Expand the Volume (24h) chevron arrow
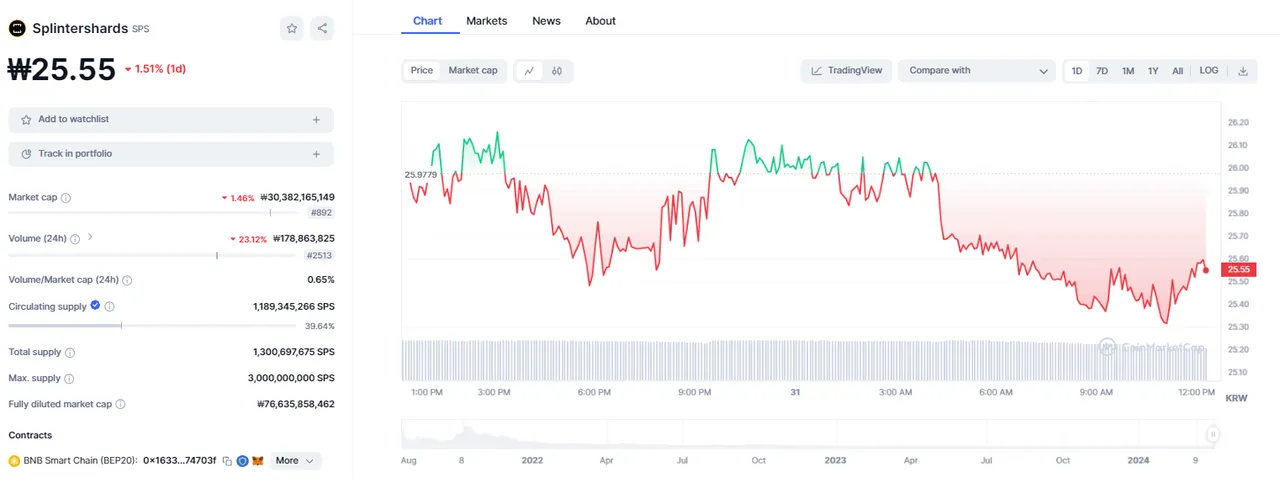The height and width of the screenshot is (479, 1280). (x=90, y=238)
